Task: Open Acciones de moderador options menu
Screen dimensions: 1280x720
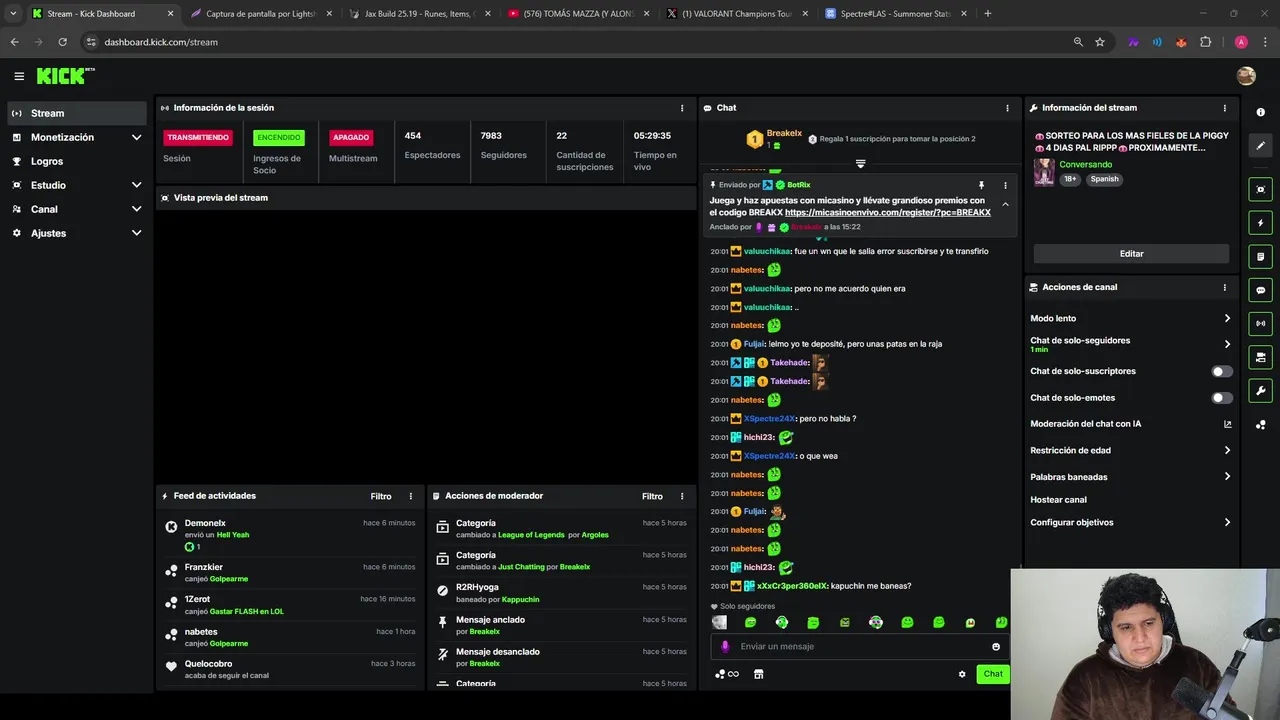Action: click(682, 496)
